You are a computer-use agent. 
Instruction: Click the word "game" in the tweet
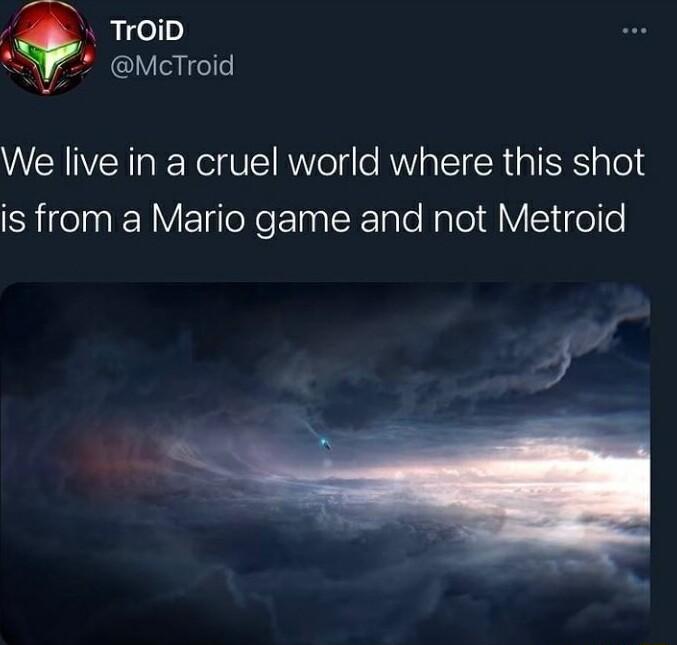(x=302, y=221)
